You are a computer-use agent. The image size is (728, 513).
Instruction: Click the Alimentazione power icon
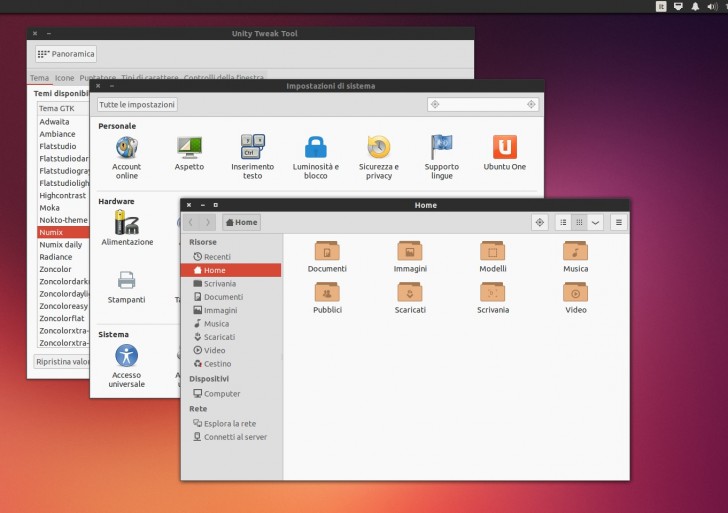(x=126, y=222)
